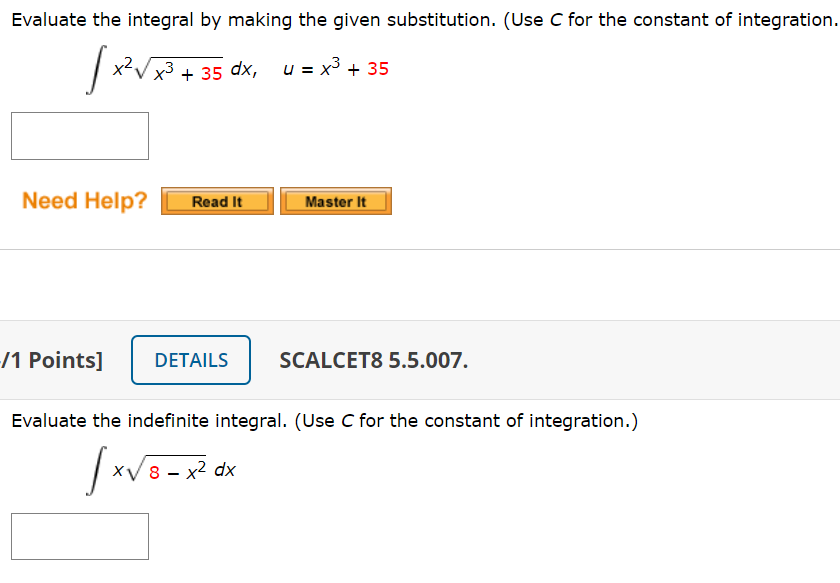The height and width of the screenshot is (583, 840).
Task: Click the integral sign of the second problem
Action: pos(96,470)
